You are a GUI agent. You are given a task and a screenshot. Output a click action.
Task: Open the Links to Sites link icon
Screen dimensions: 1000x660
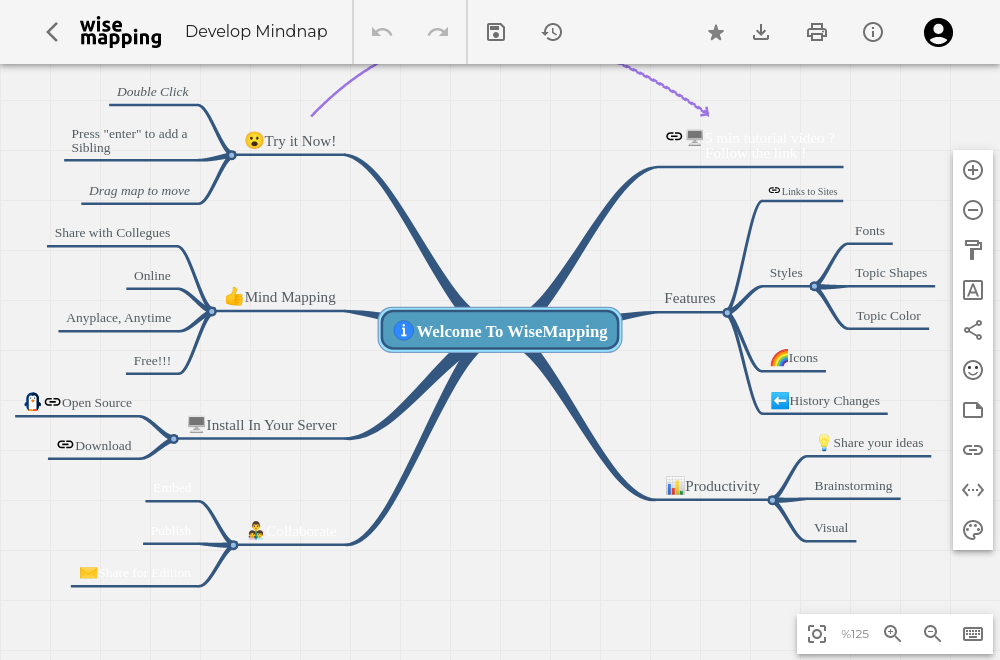(x=774, y=190)
